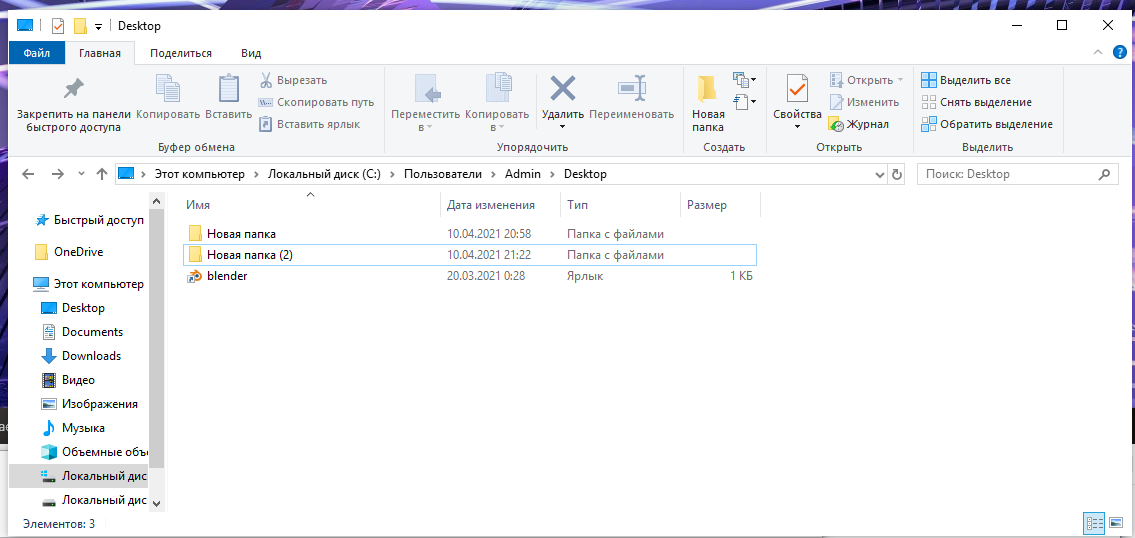1135x538 pixels.
Task: Go back with the left arrow
Action: tap(28, 175)
